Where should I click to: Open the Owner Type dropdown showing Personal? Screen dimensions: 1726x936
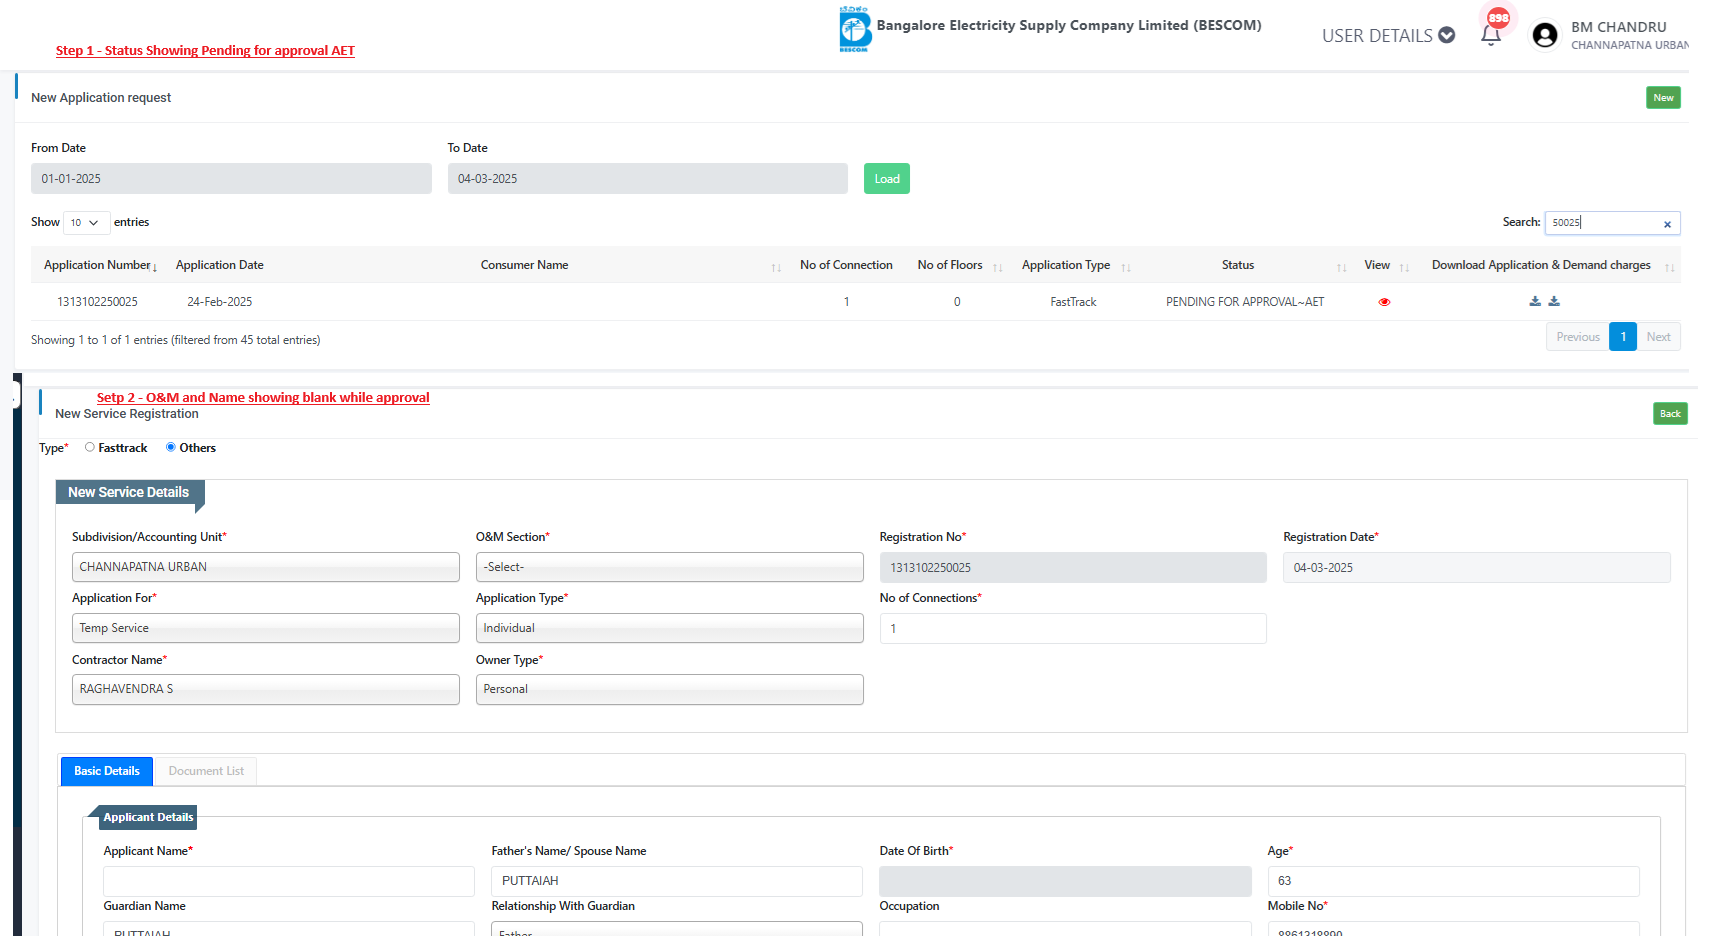(x=669, y=689)
